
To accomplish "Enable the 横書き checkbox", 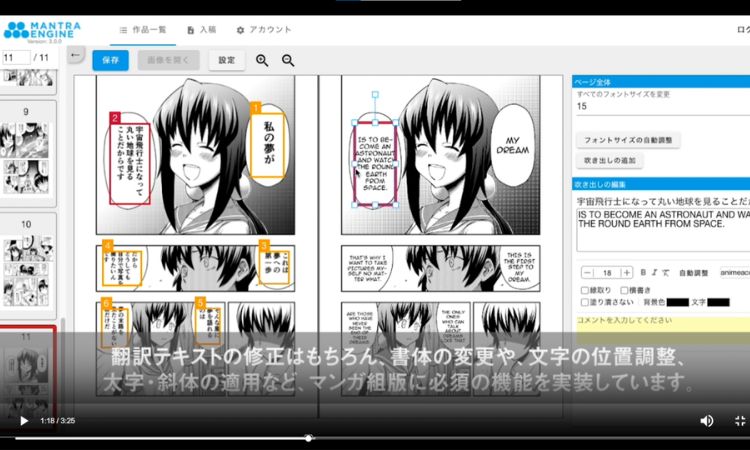I will point(624,290).
